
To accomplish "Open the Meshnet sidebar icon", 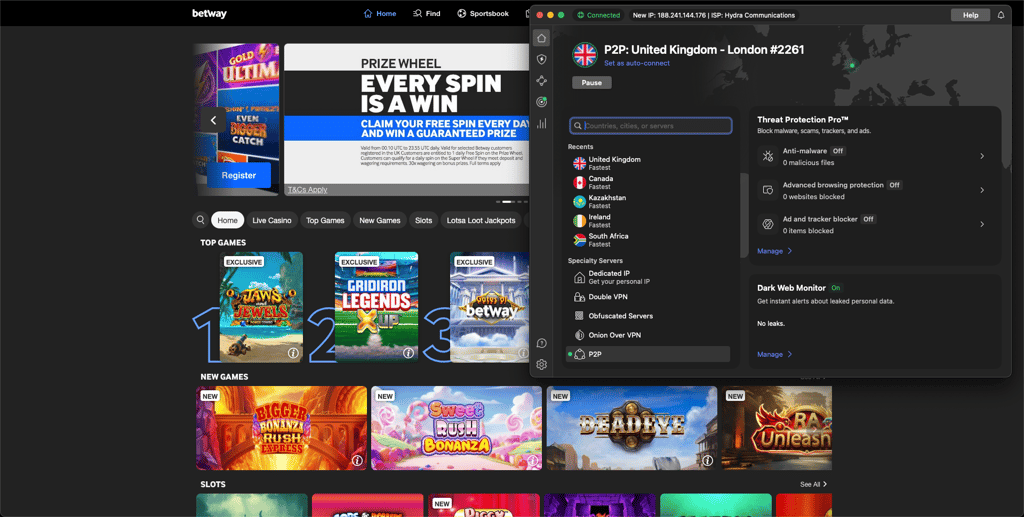I will coord(541,81).
